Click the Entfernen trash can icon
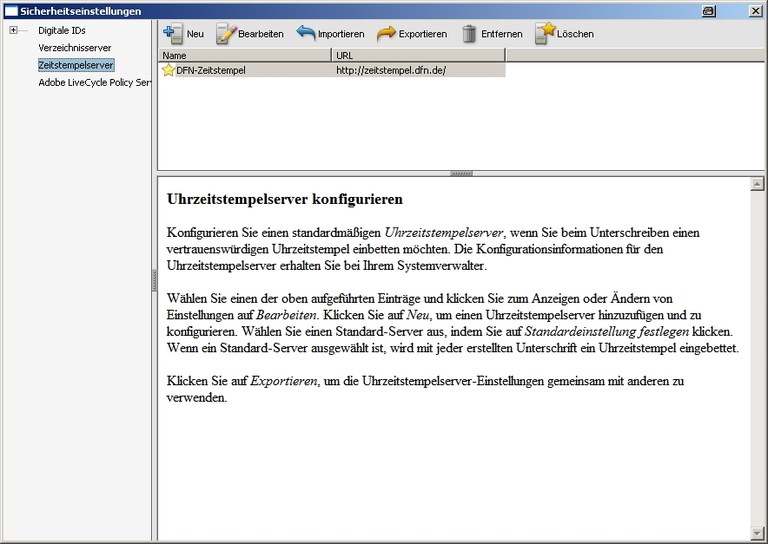 469,33
